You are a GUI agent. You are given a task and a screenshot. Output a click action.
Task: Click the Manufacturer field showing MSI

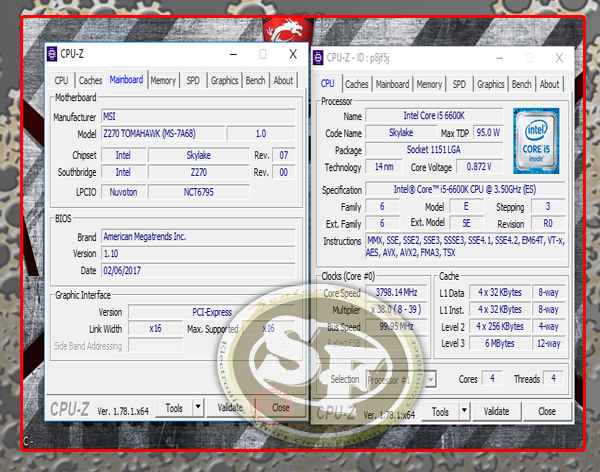click(x=198, y=116)
